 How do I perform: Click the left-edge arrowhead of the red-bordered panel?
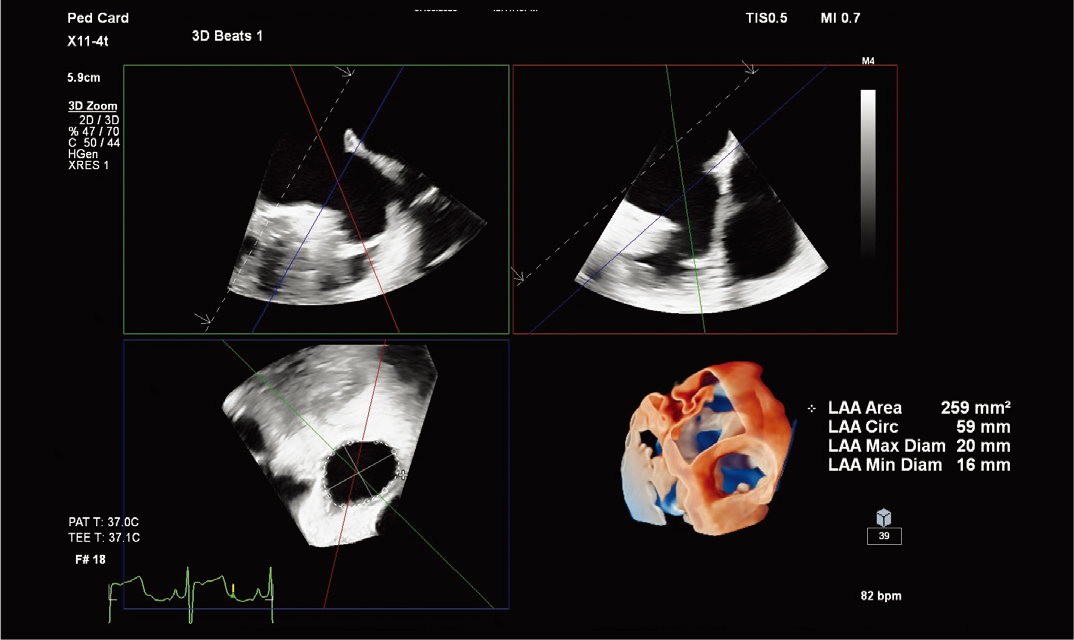518,276
